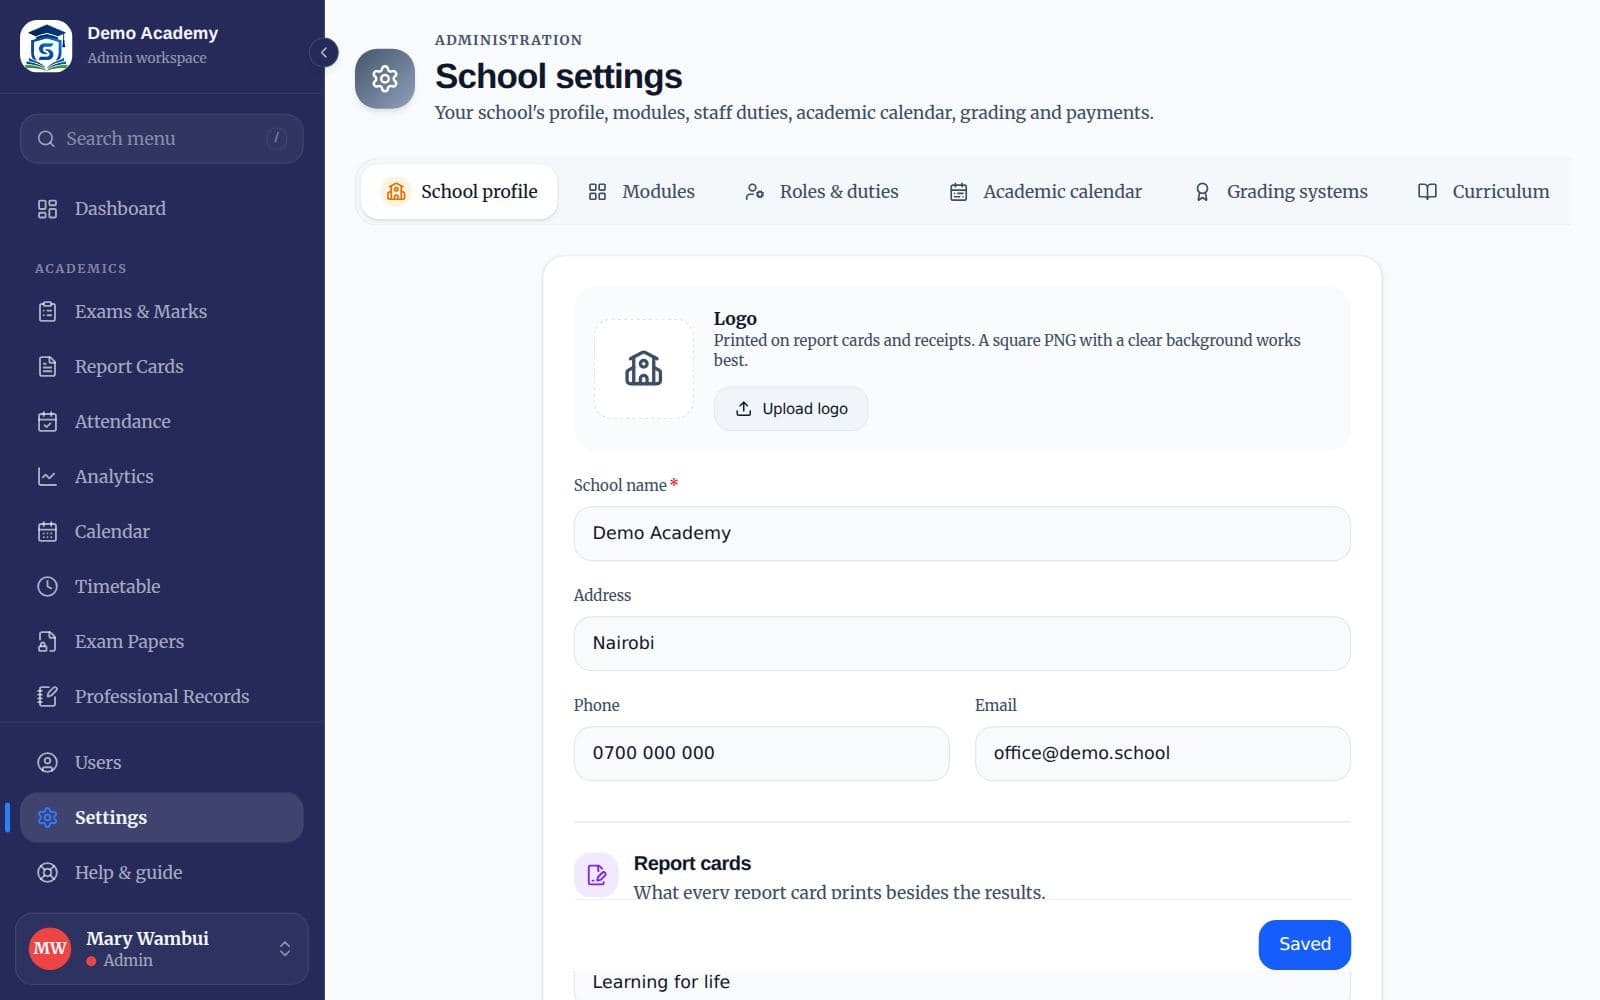The height and width of the screenshot is (1000, 1600).
Task: Open the Dashboard menu item
Action: [x=162, y=209]
